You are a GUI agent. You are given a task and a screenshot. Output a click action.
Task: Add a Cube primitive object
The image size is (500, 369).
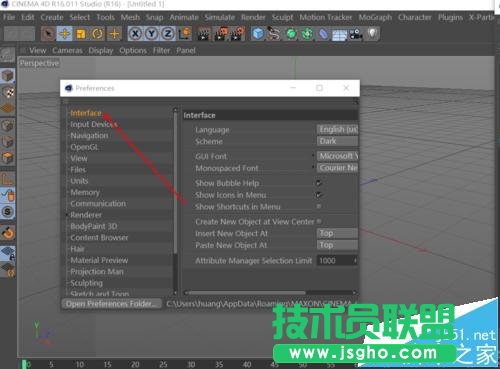coord(258,34)
